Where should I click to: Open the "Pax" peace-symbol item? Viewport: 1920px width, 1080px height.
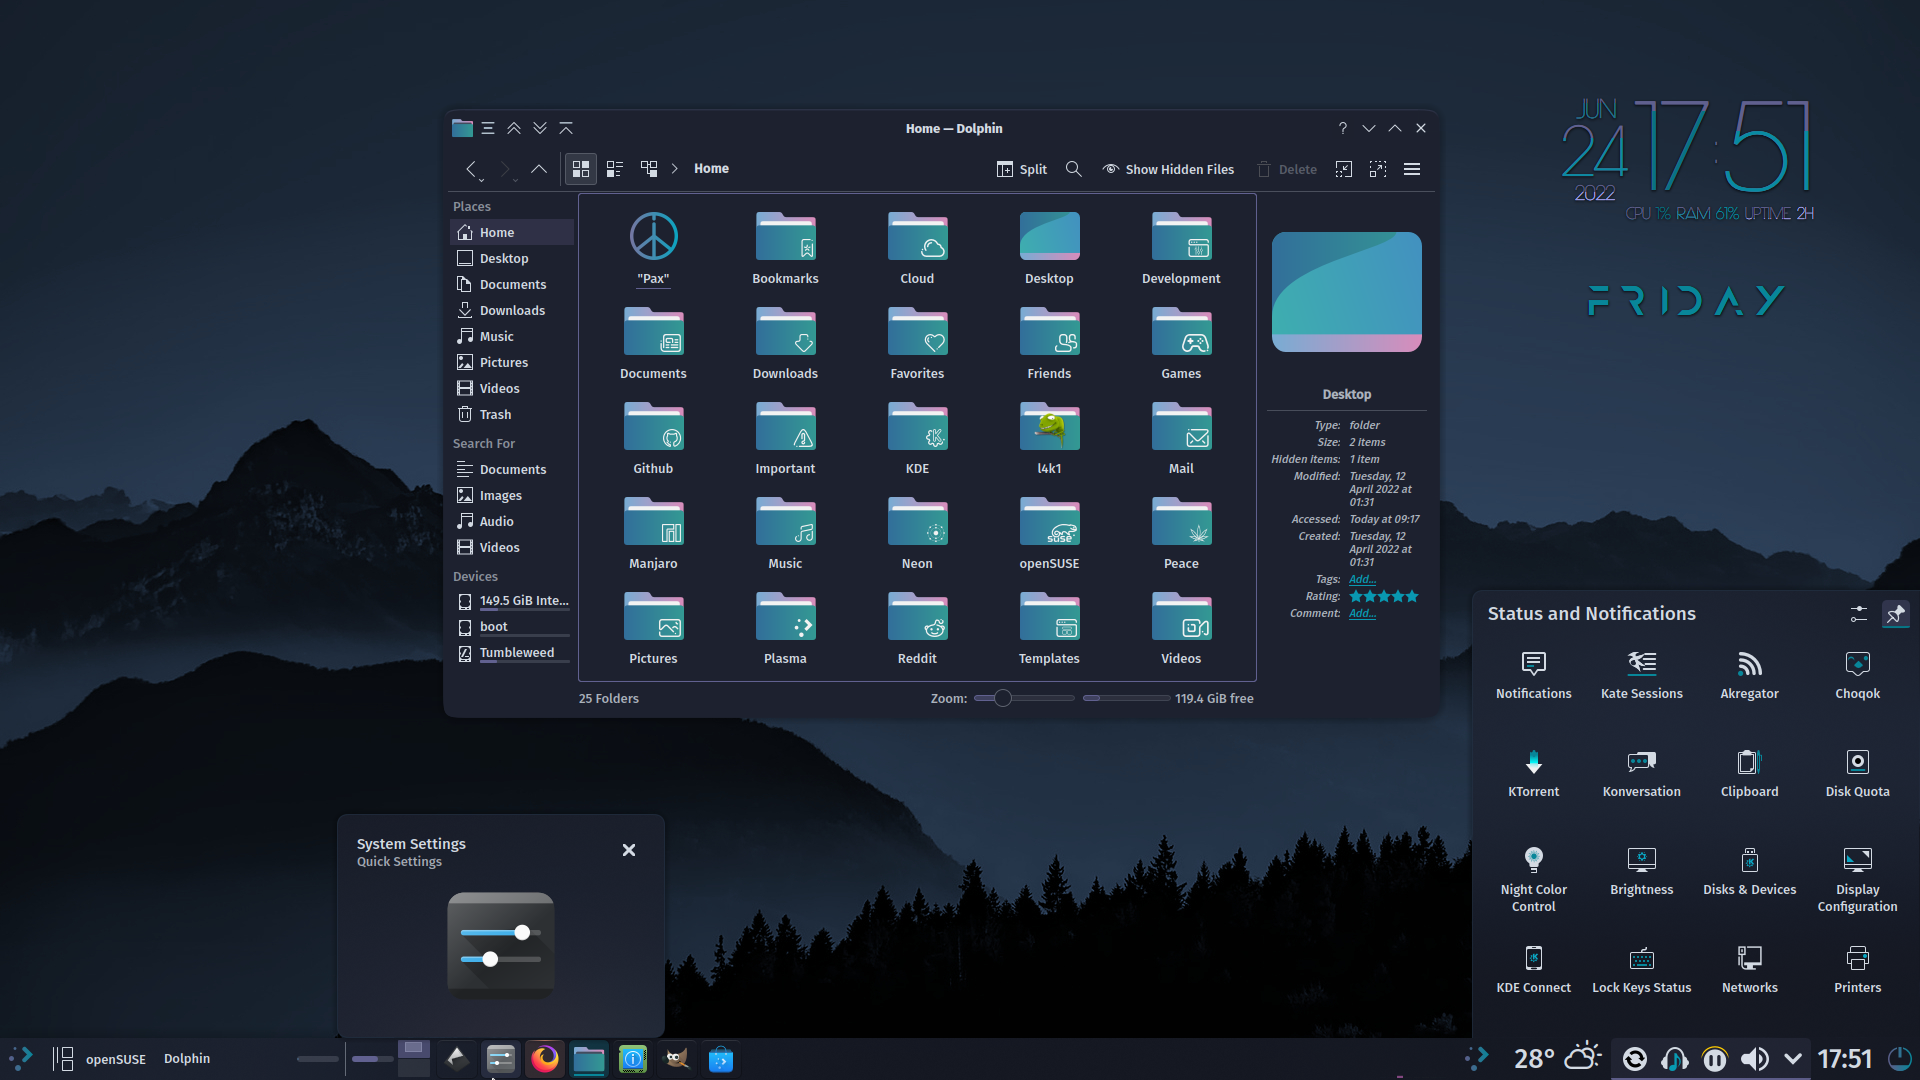click(653, 248)
